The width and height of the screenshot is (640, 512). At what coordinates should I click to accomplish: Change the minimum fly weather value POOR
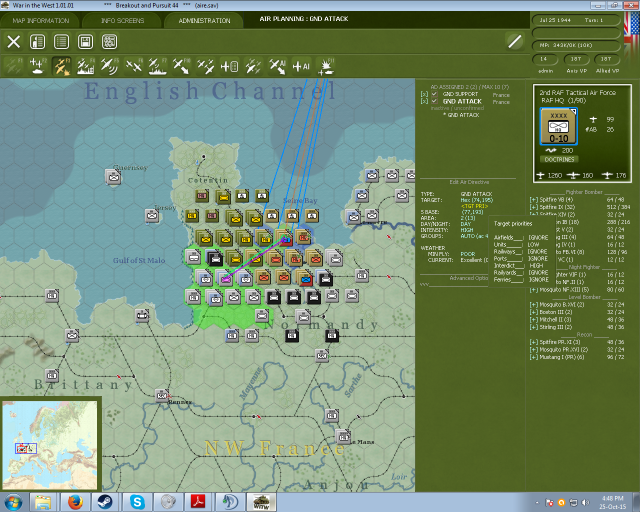click(x=468, y=254)
